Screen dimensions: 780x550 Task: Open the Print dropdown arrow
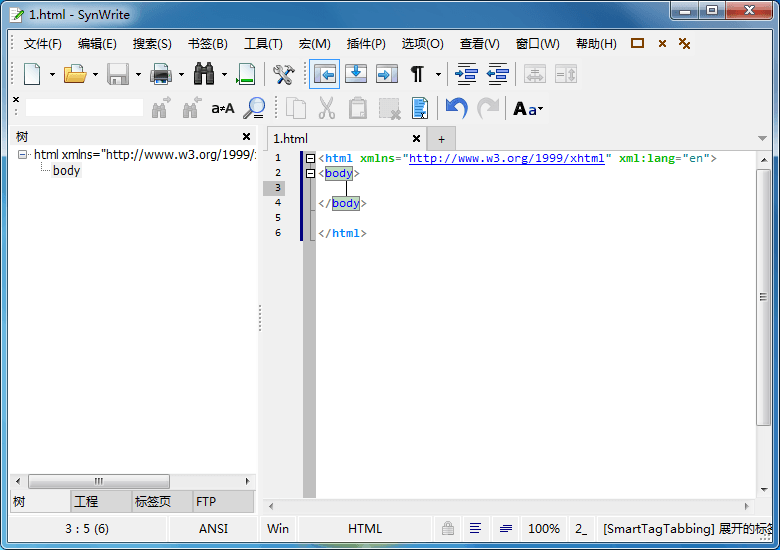181,75
